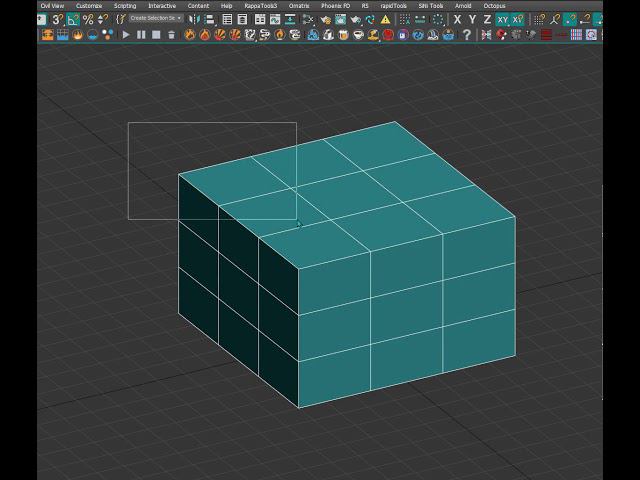
Task: Restrict transform to Z axis
Action: (x=487, y=19)
